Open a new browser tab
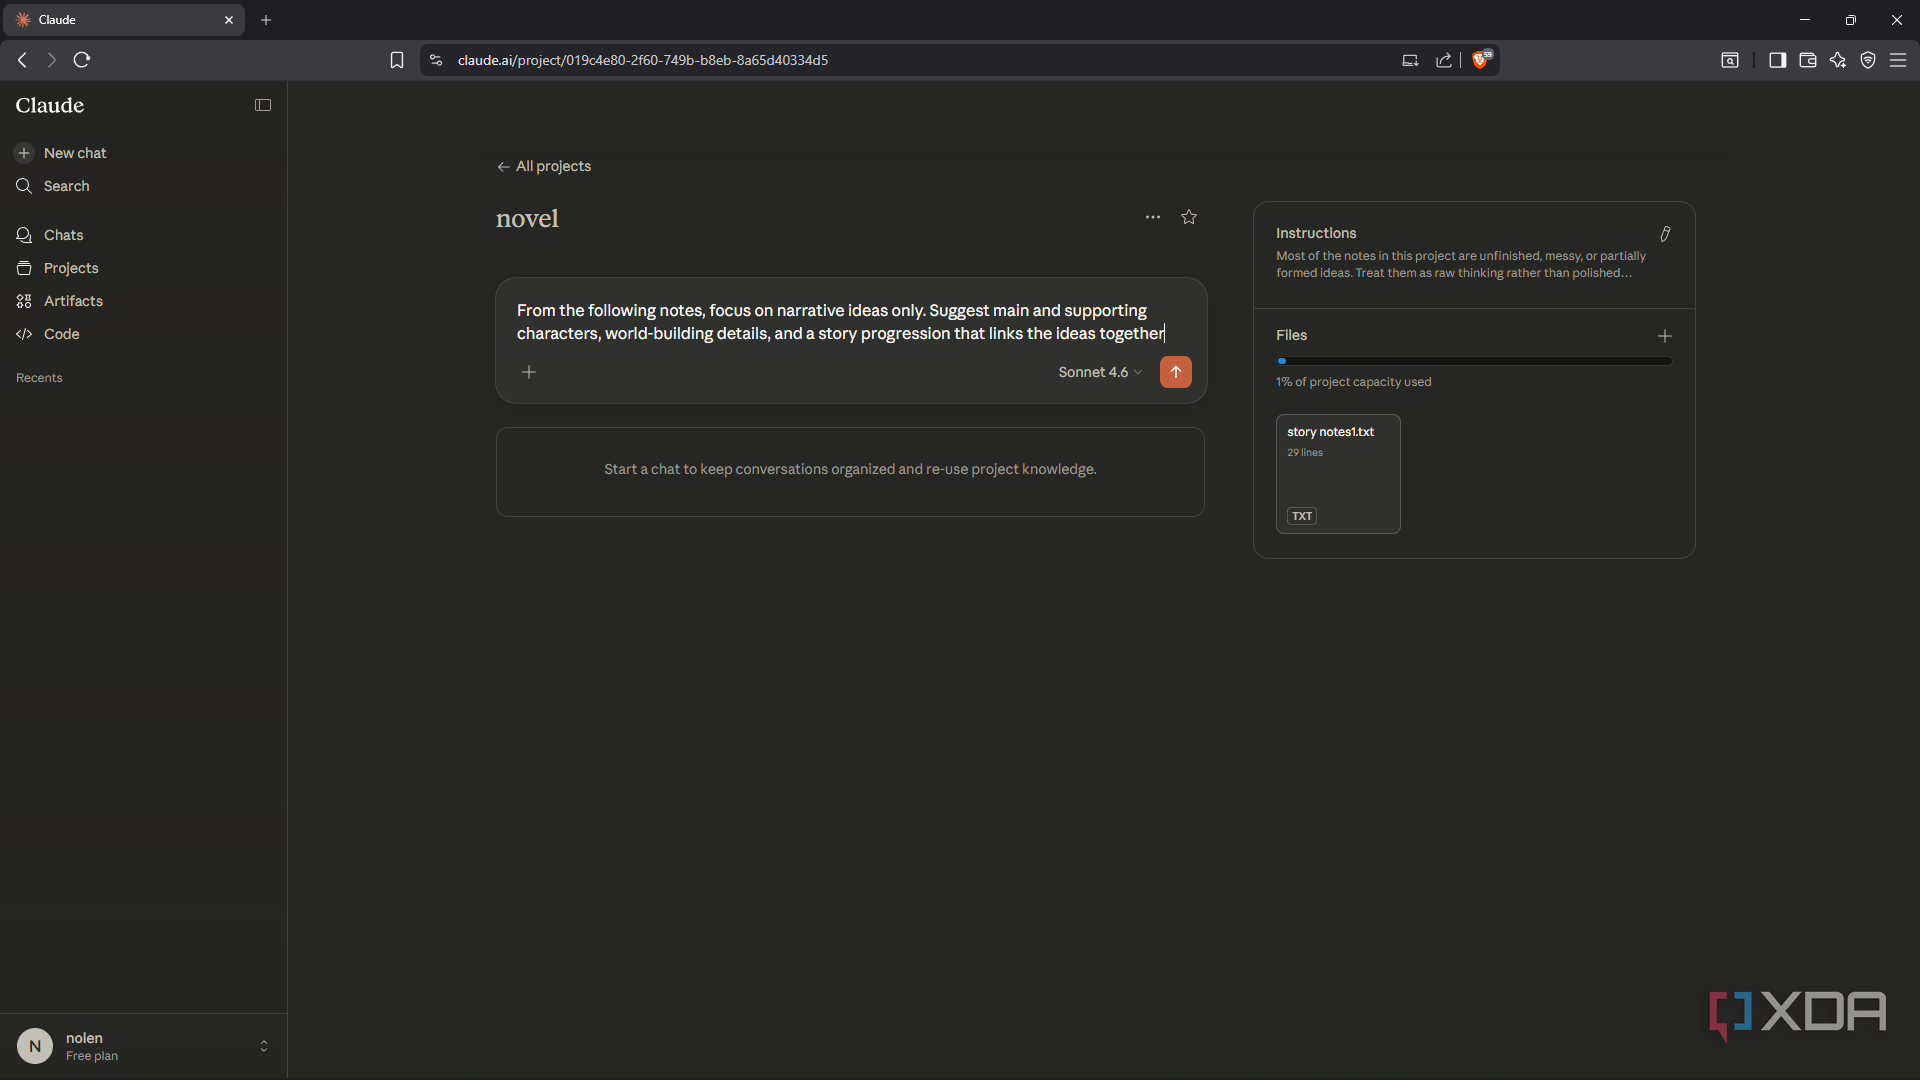The height and width of the screenshot is (1080, 1920). (x=266, y=20)
